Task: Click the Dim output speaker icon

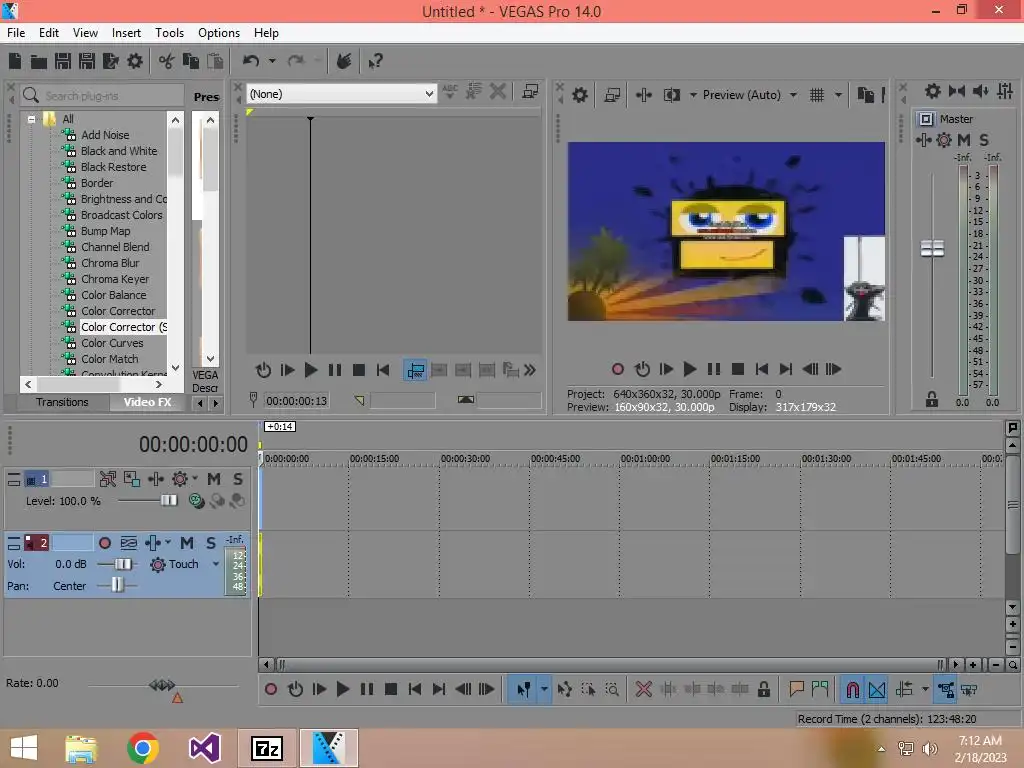Action: pyautogui.click(x=980, y=91)
